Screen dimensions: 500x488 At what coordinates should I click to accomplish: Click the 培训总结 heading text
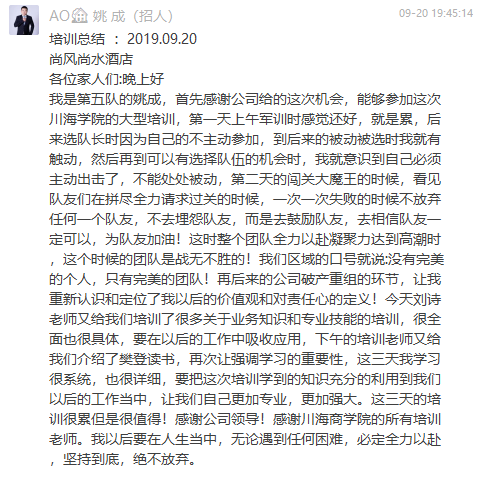[77, 39]
